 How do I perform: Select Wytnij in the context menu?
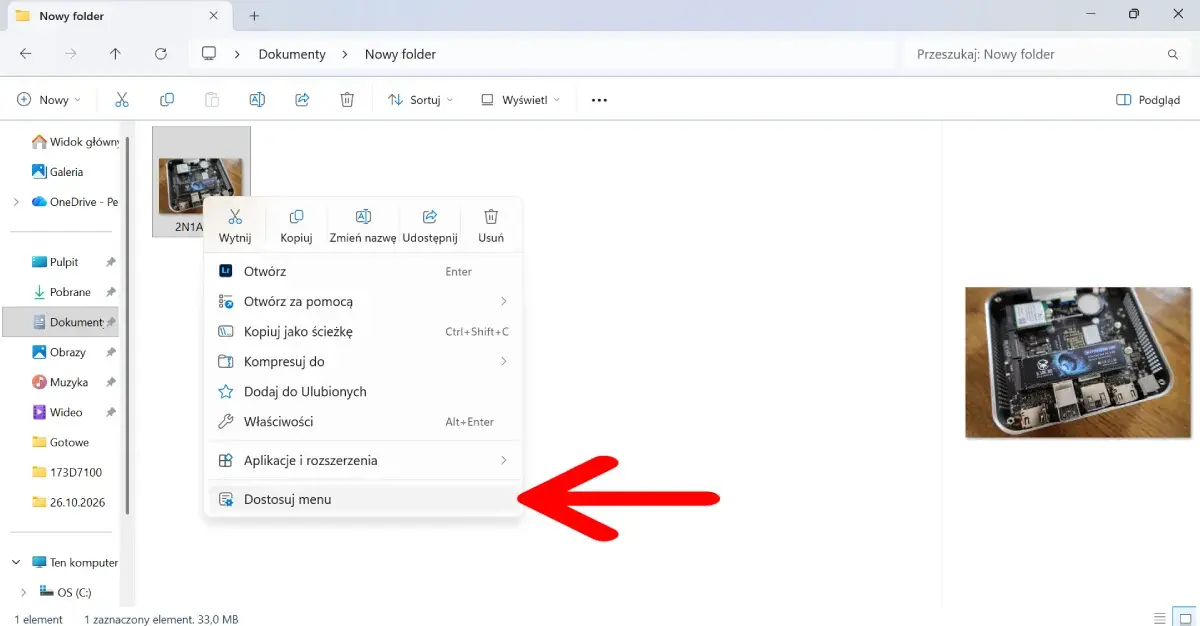coord(235,227)
